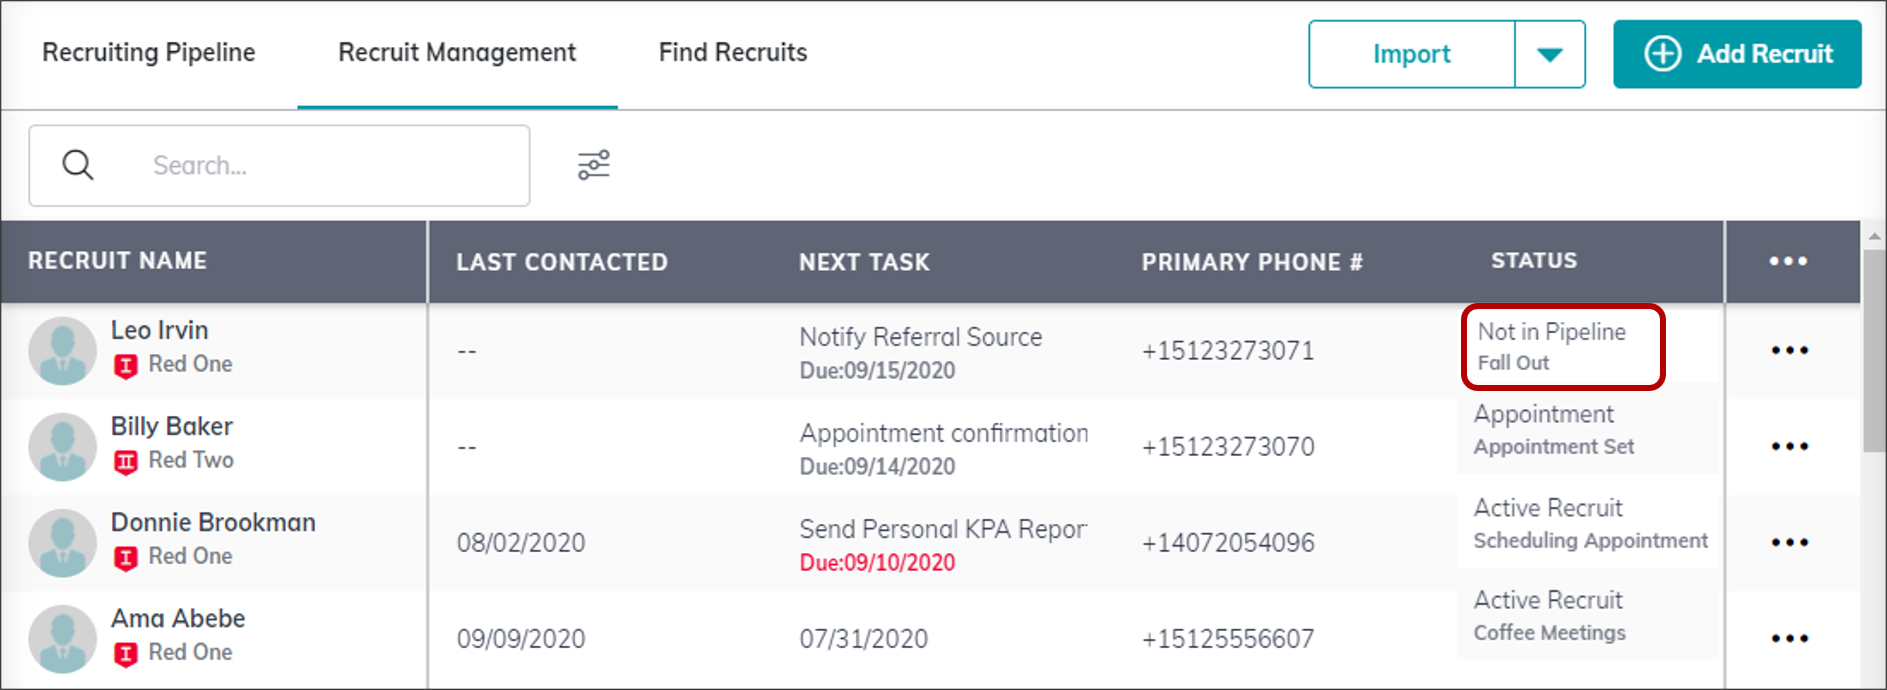Click the Red One badge under Ama Abebe
The height and width of the screenshot is (690, 1887).
(x=173, y=653)
